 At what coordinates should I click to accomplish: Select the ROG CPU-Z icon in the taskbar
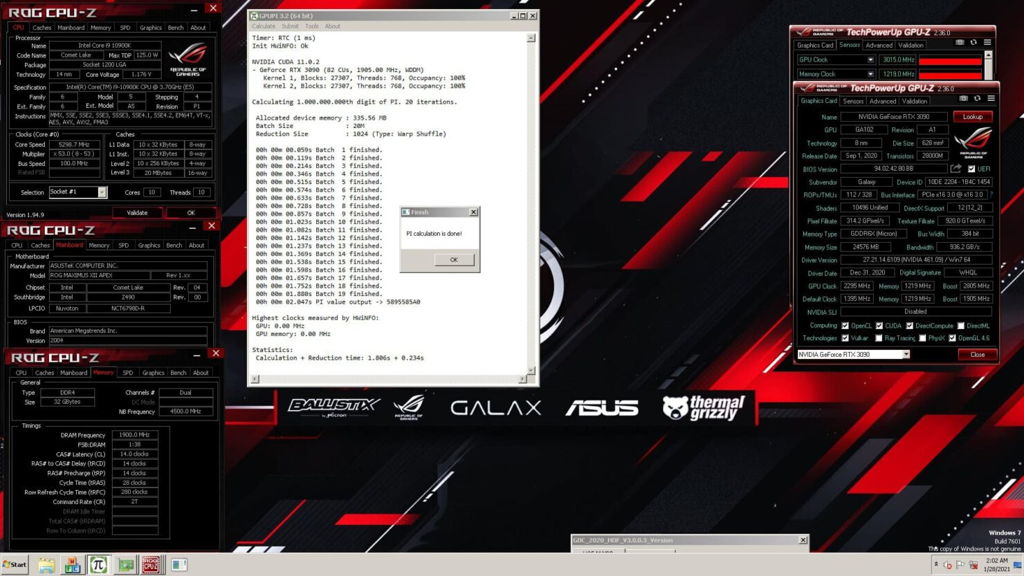[151, 565]
